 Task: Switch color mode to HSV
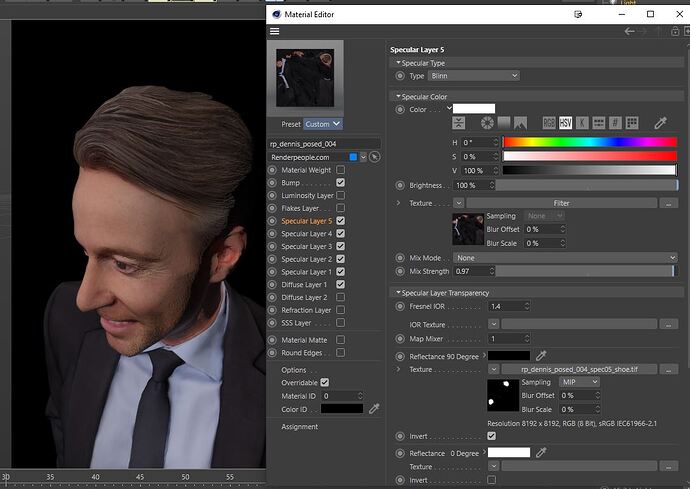tap(565, 123)
